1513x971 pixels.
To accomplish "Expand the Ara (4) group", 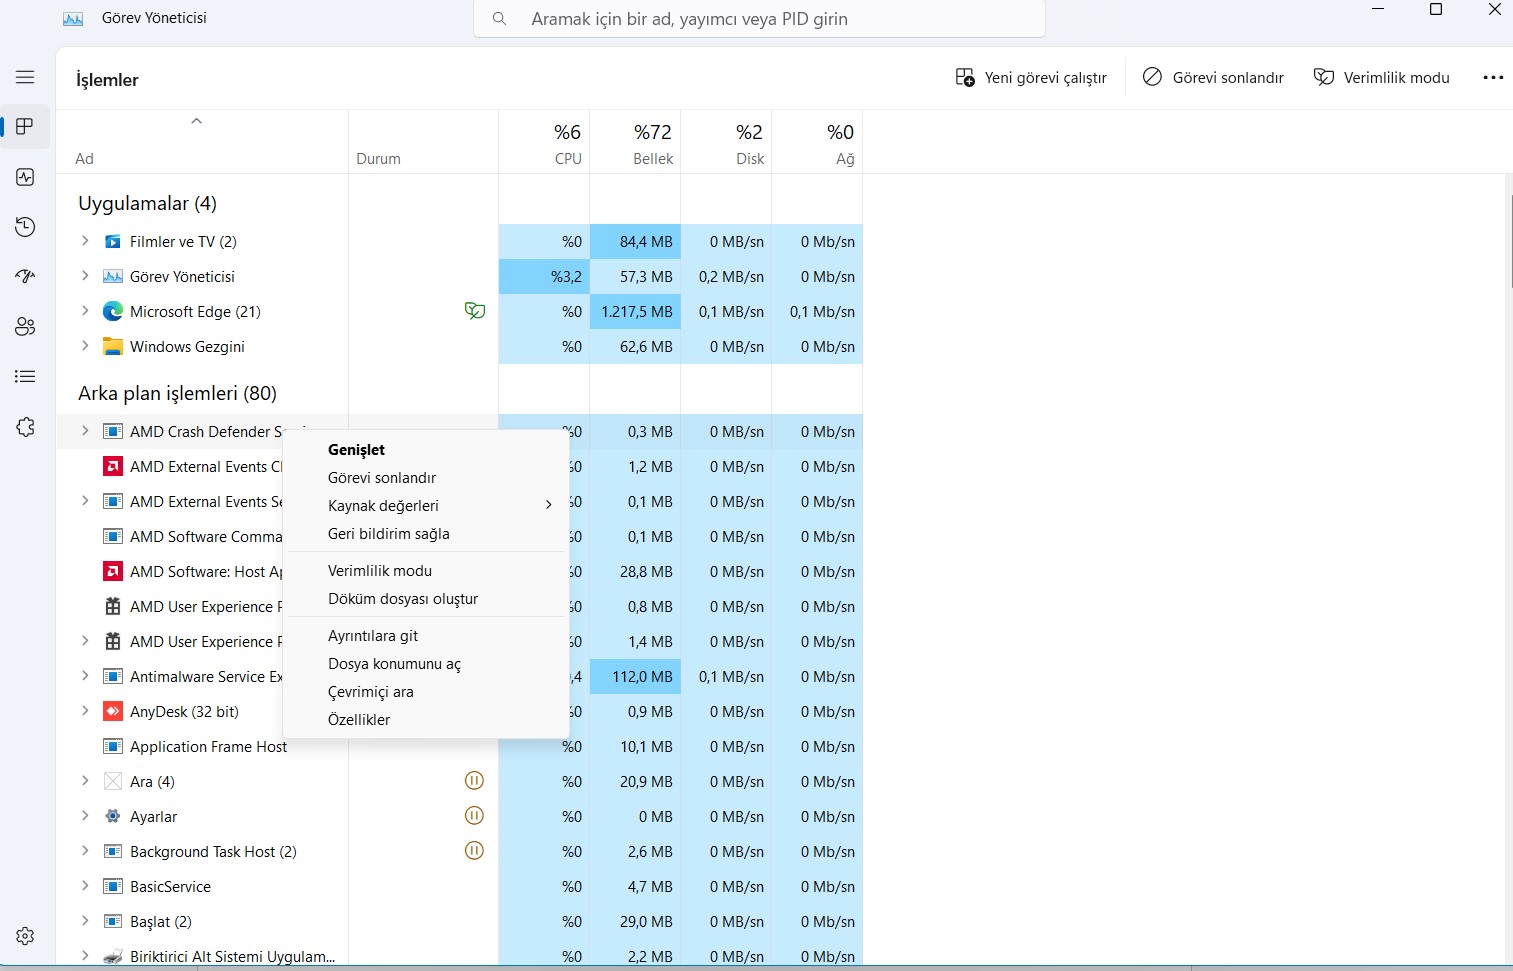I will [85, 781].
